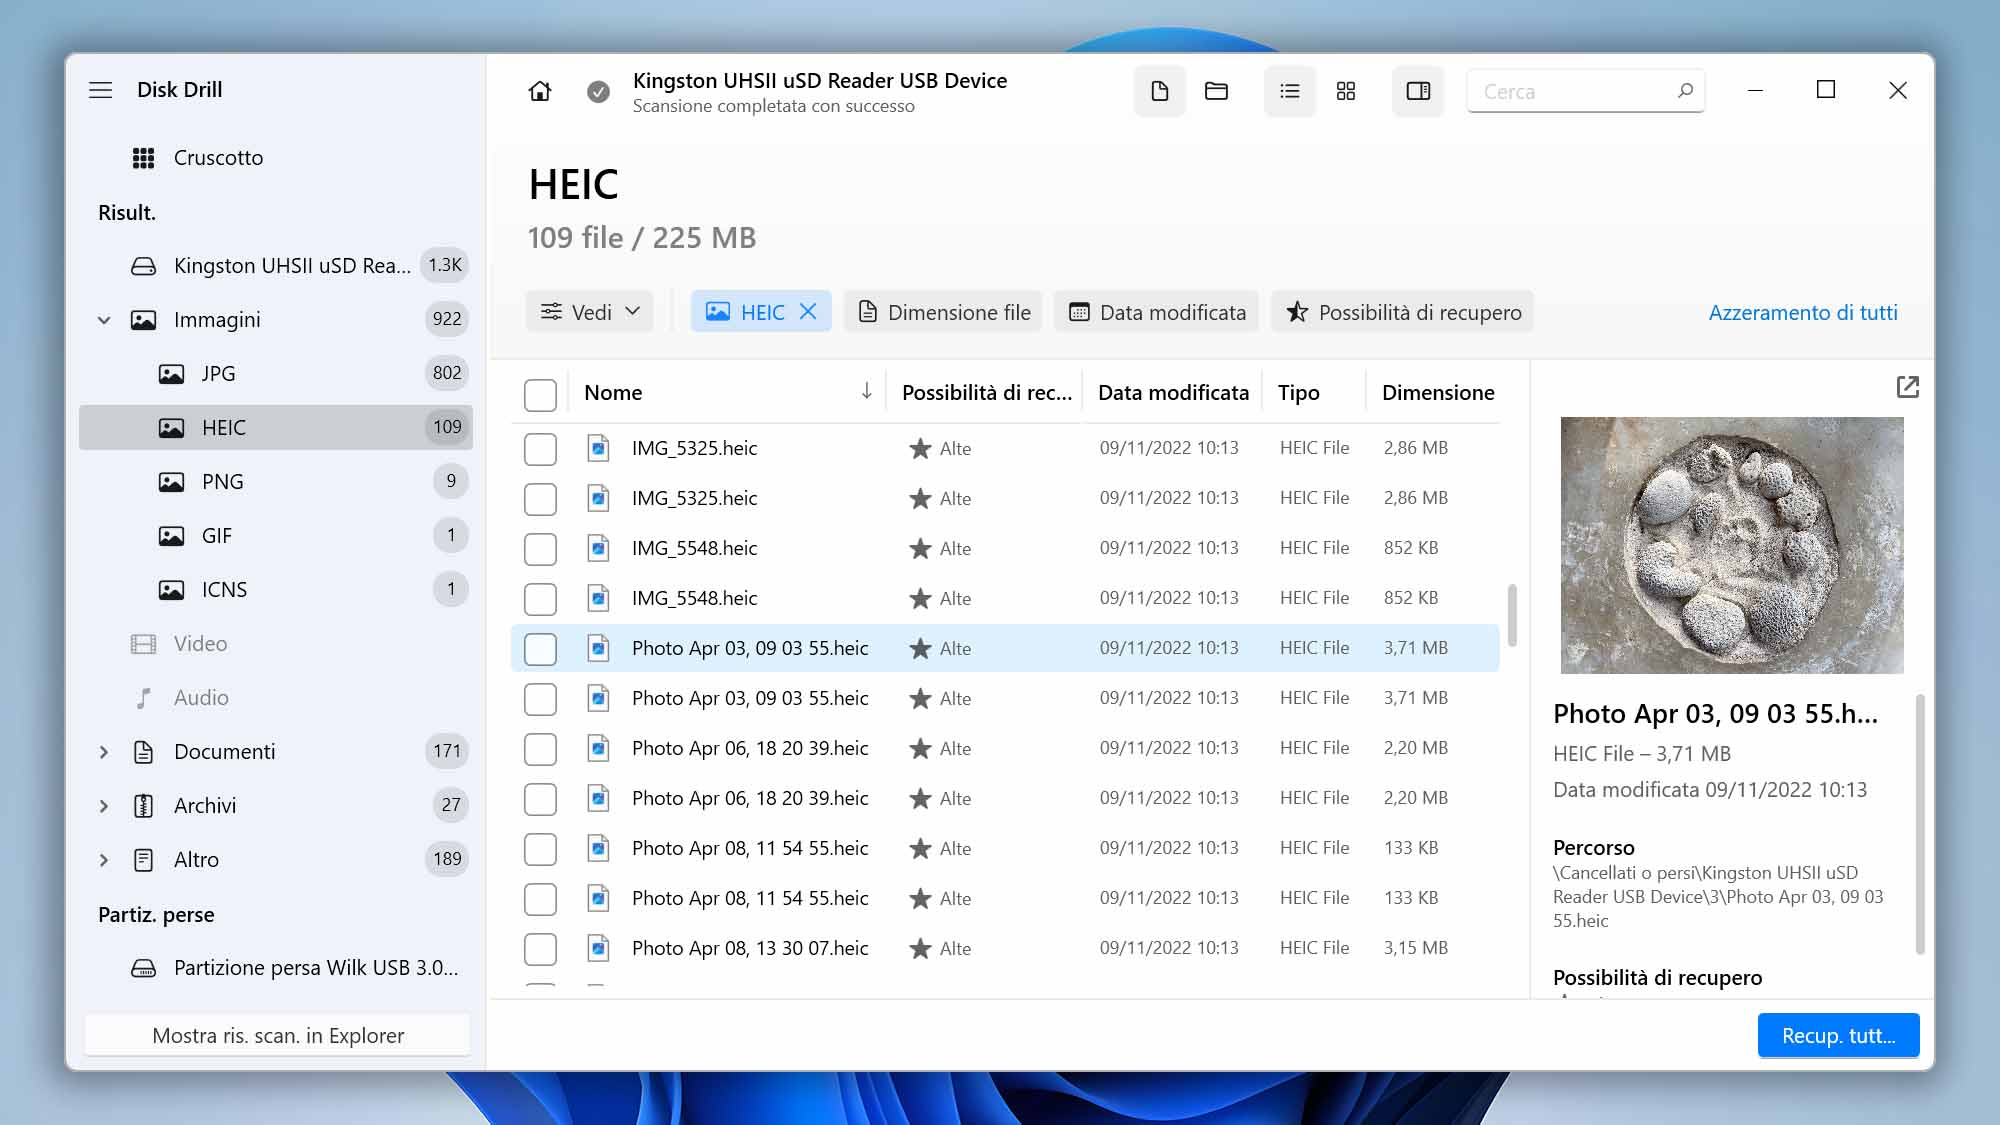Screen dimensions: 2000x1125
Task: Sort by Data modificata column header
Action: click(x=1173, y=393)
